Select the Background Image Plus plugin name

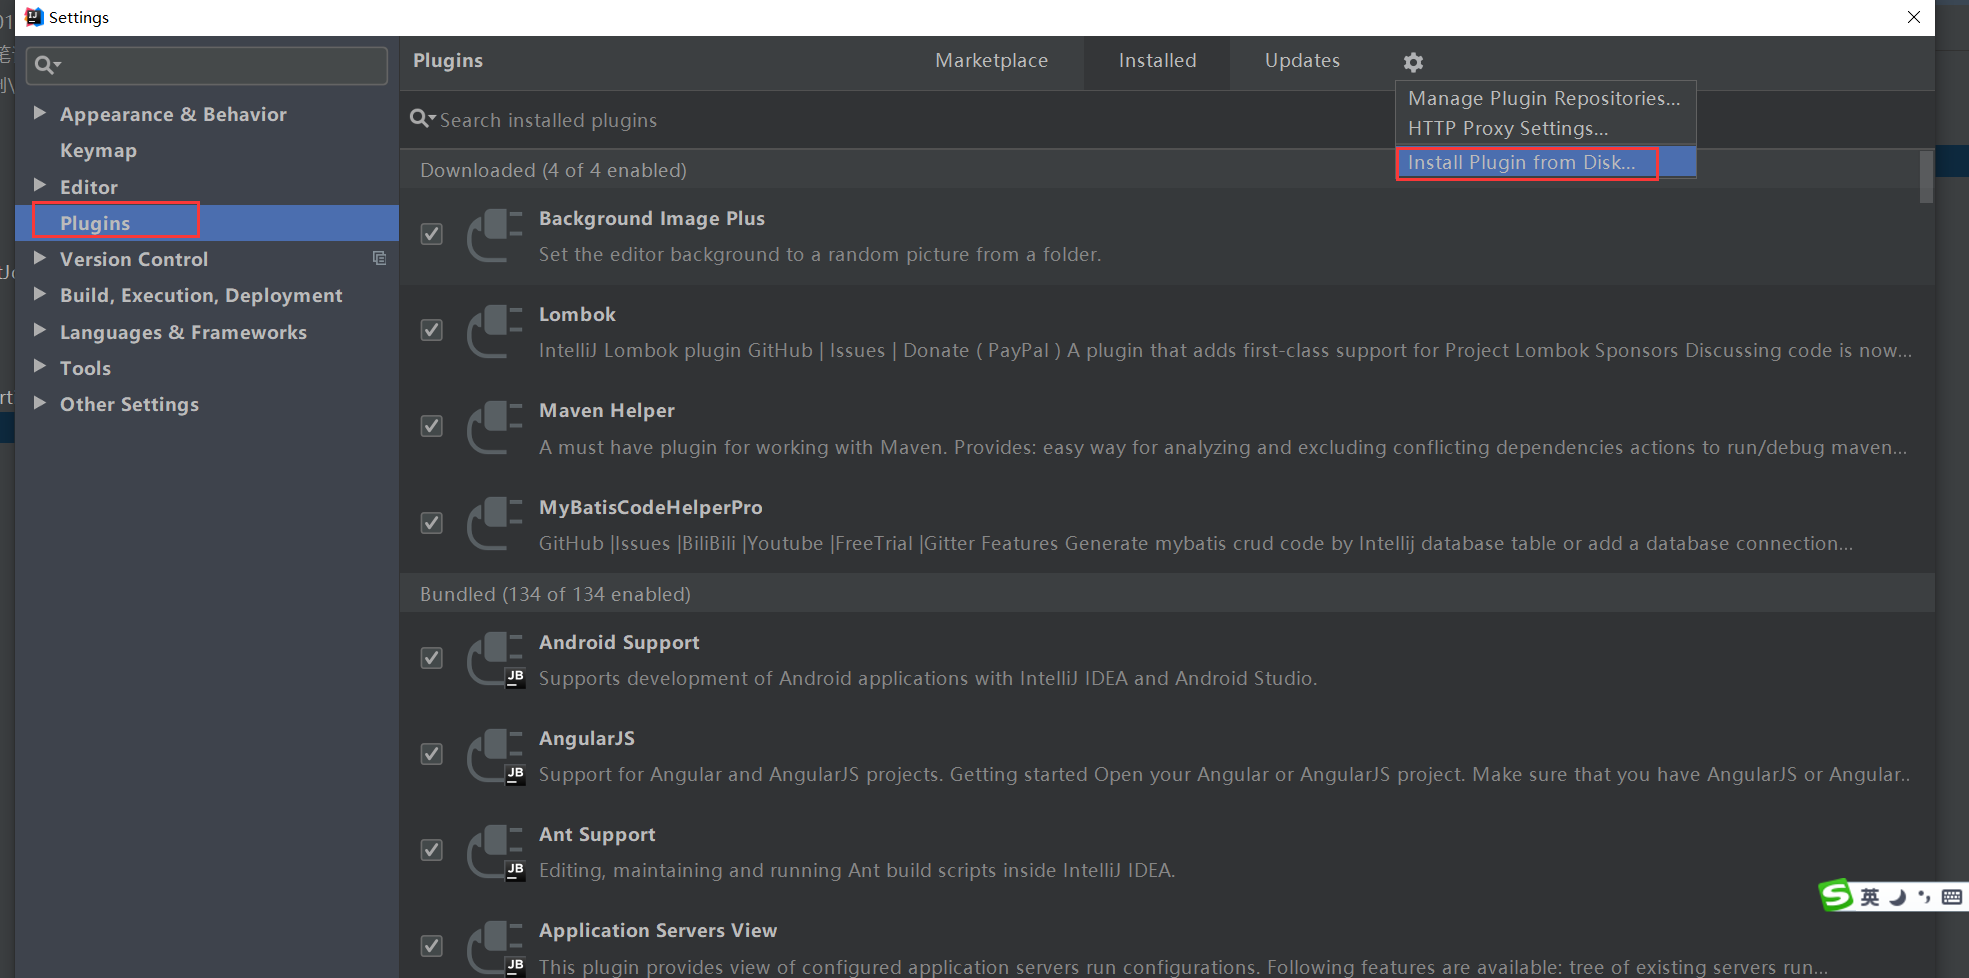point(651,218)
